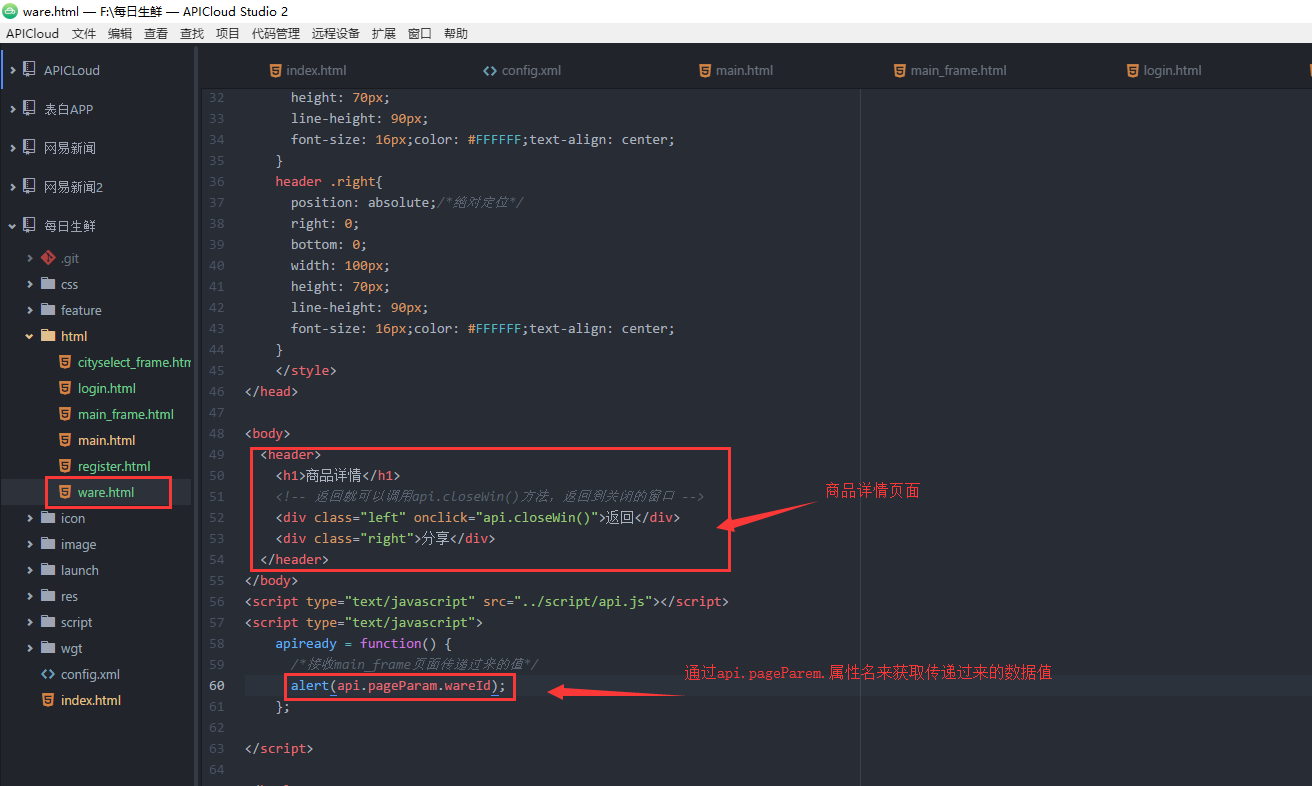Screen dimensions: 1312x786
Task: Expand the feature folder
Action: click(31, 310)
